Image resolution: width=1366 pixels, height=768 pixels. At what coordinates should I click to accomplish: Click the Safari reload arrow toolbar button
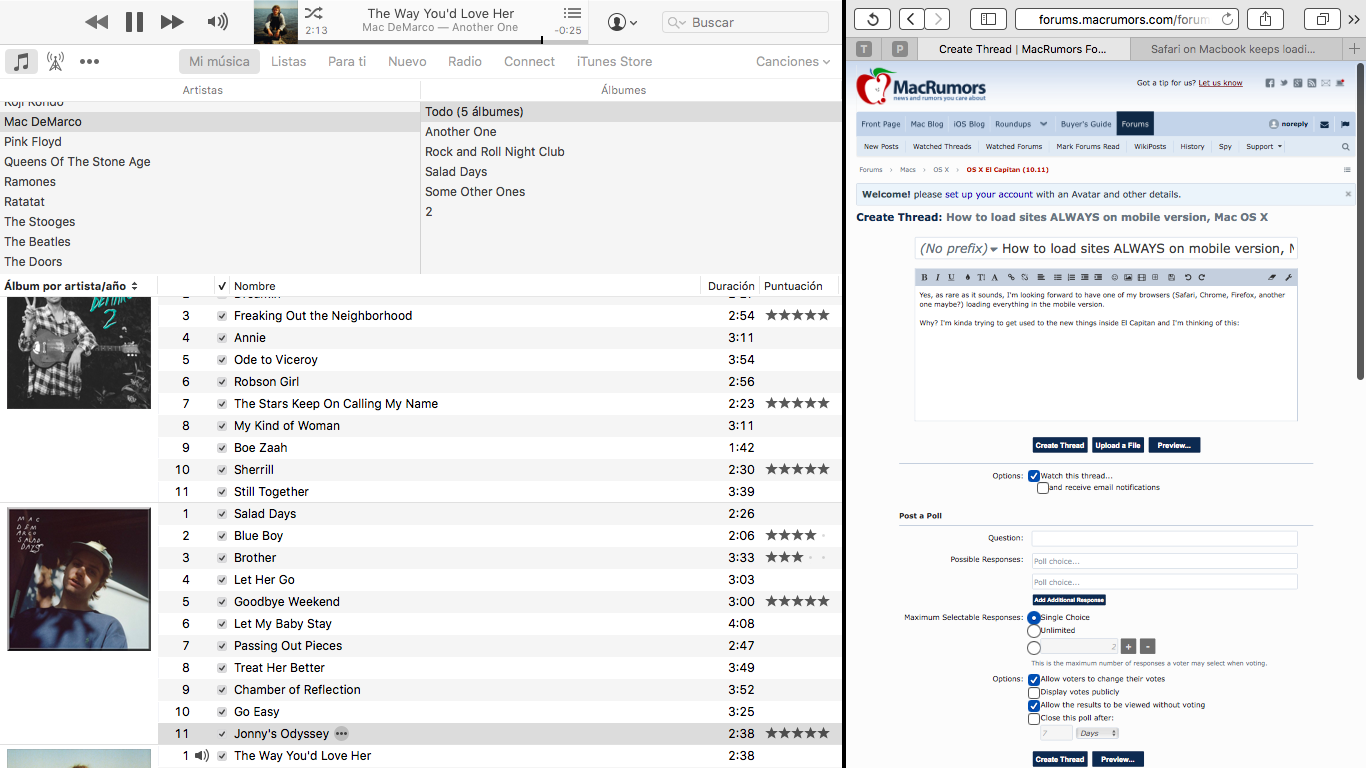[x=872, y=19]
